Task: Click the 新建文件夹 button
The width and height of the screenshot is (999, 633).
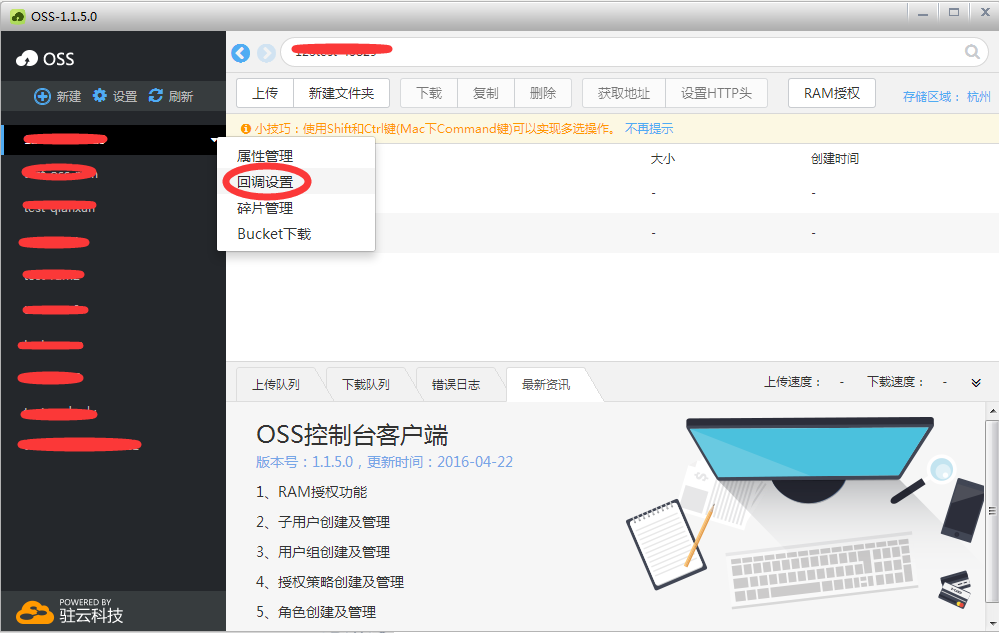Action: [x=341, y=94]
